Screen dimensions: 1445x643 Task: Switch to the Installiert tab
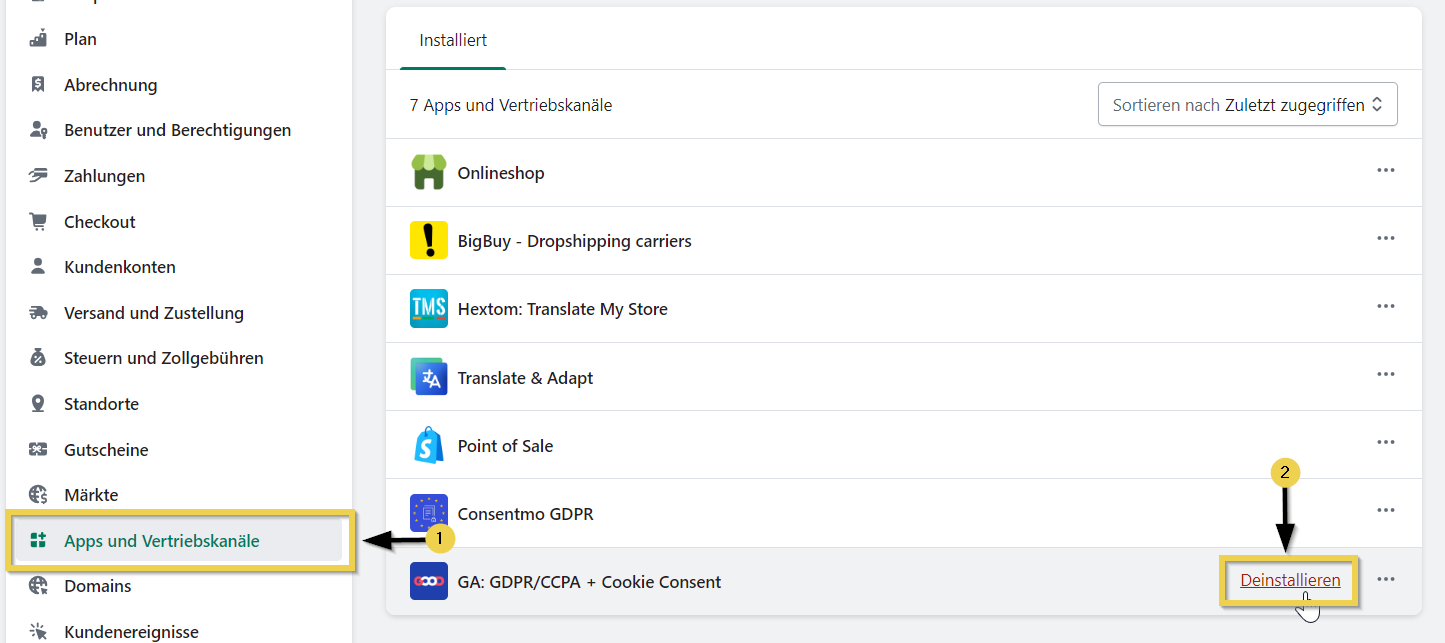click(x=453, y=41)
